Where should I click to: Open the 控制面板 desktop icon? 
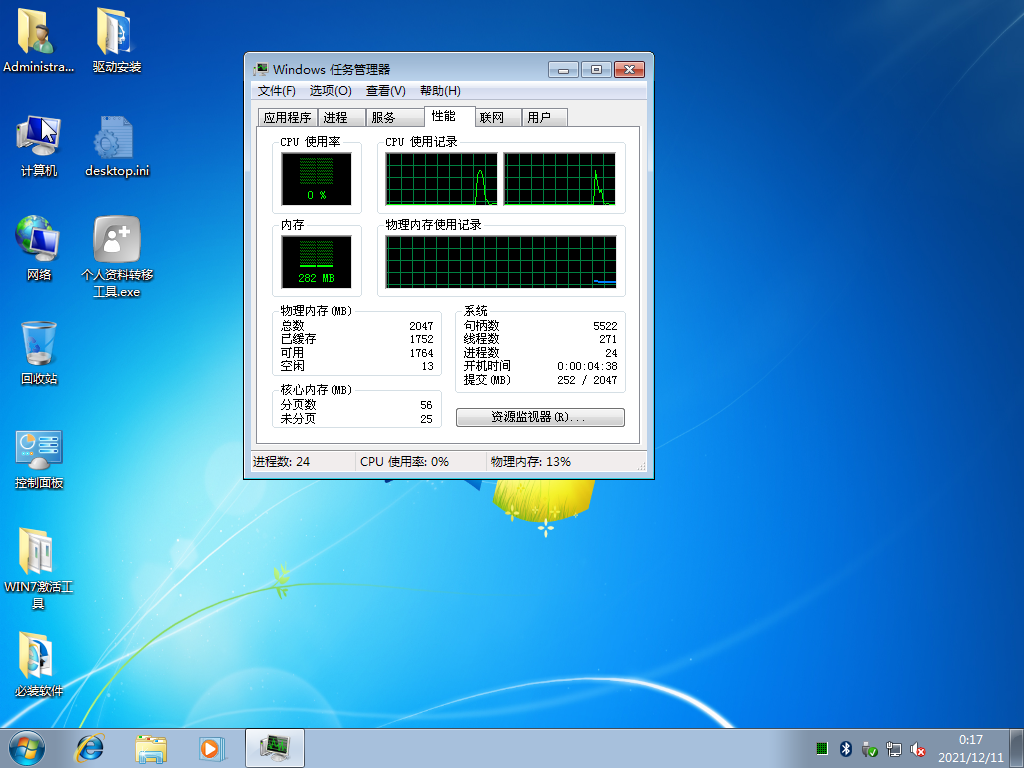[x=39, y=459]
